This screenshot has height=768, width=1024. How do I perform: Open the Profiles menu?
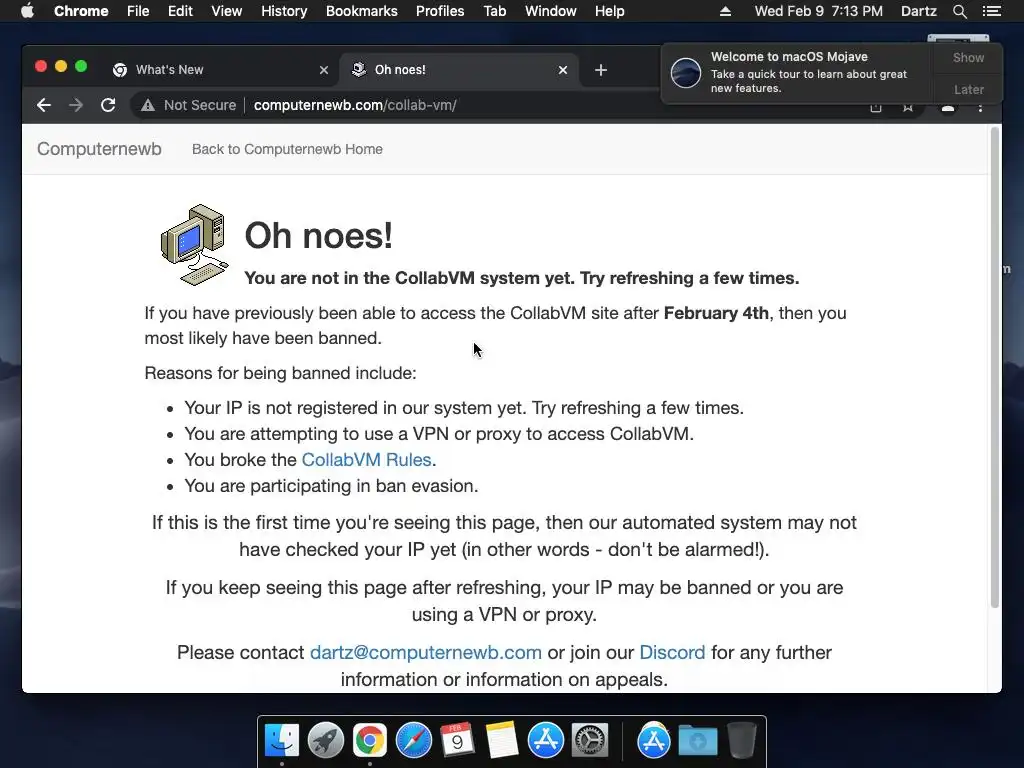[440, 11]
